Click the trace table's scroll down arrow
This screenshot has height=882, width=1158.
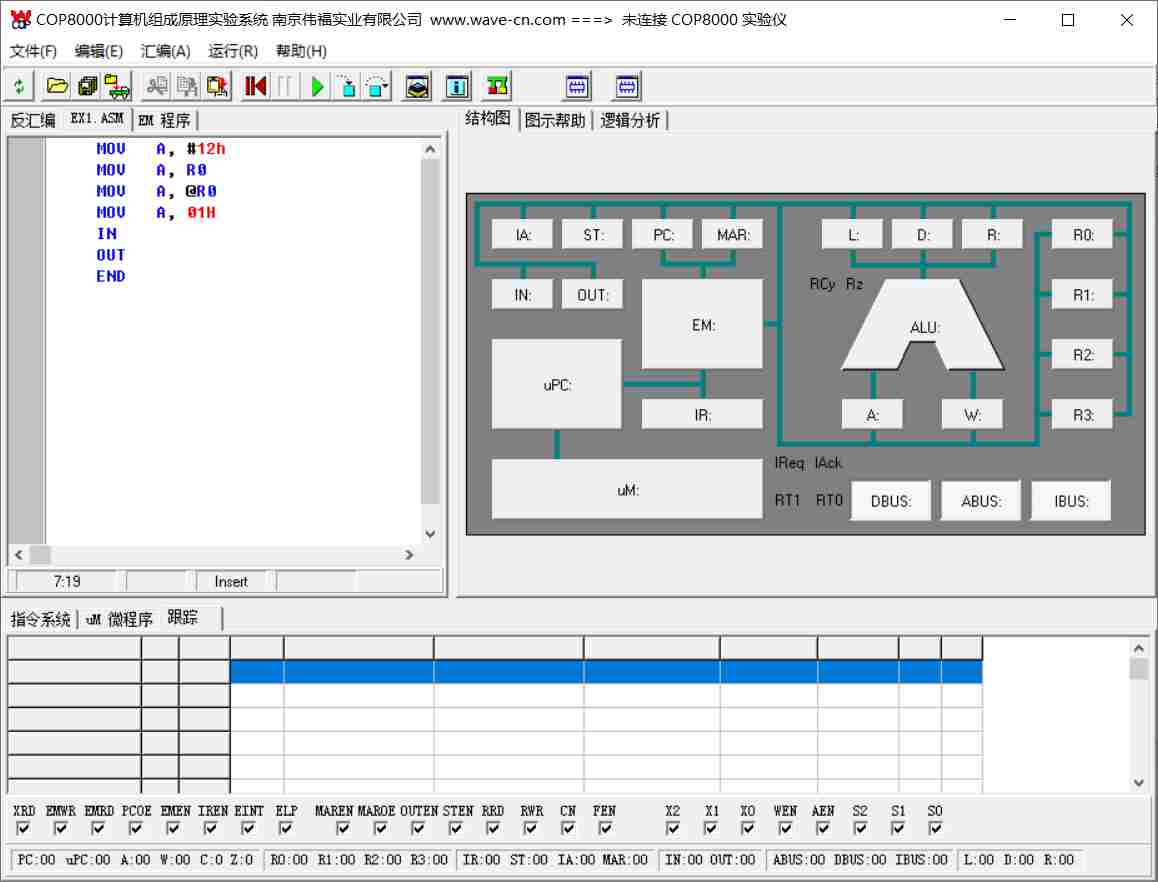[1138, 783]
